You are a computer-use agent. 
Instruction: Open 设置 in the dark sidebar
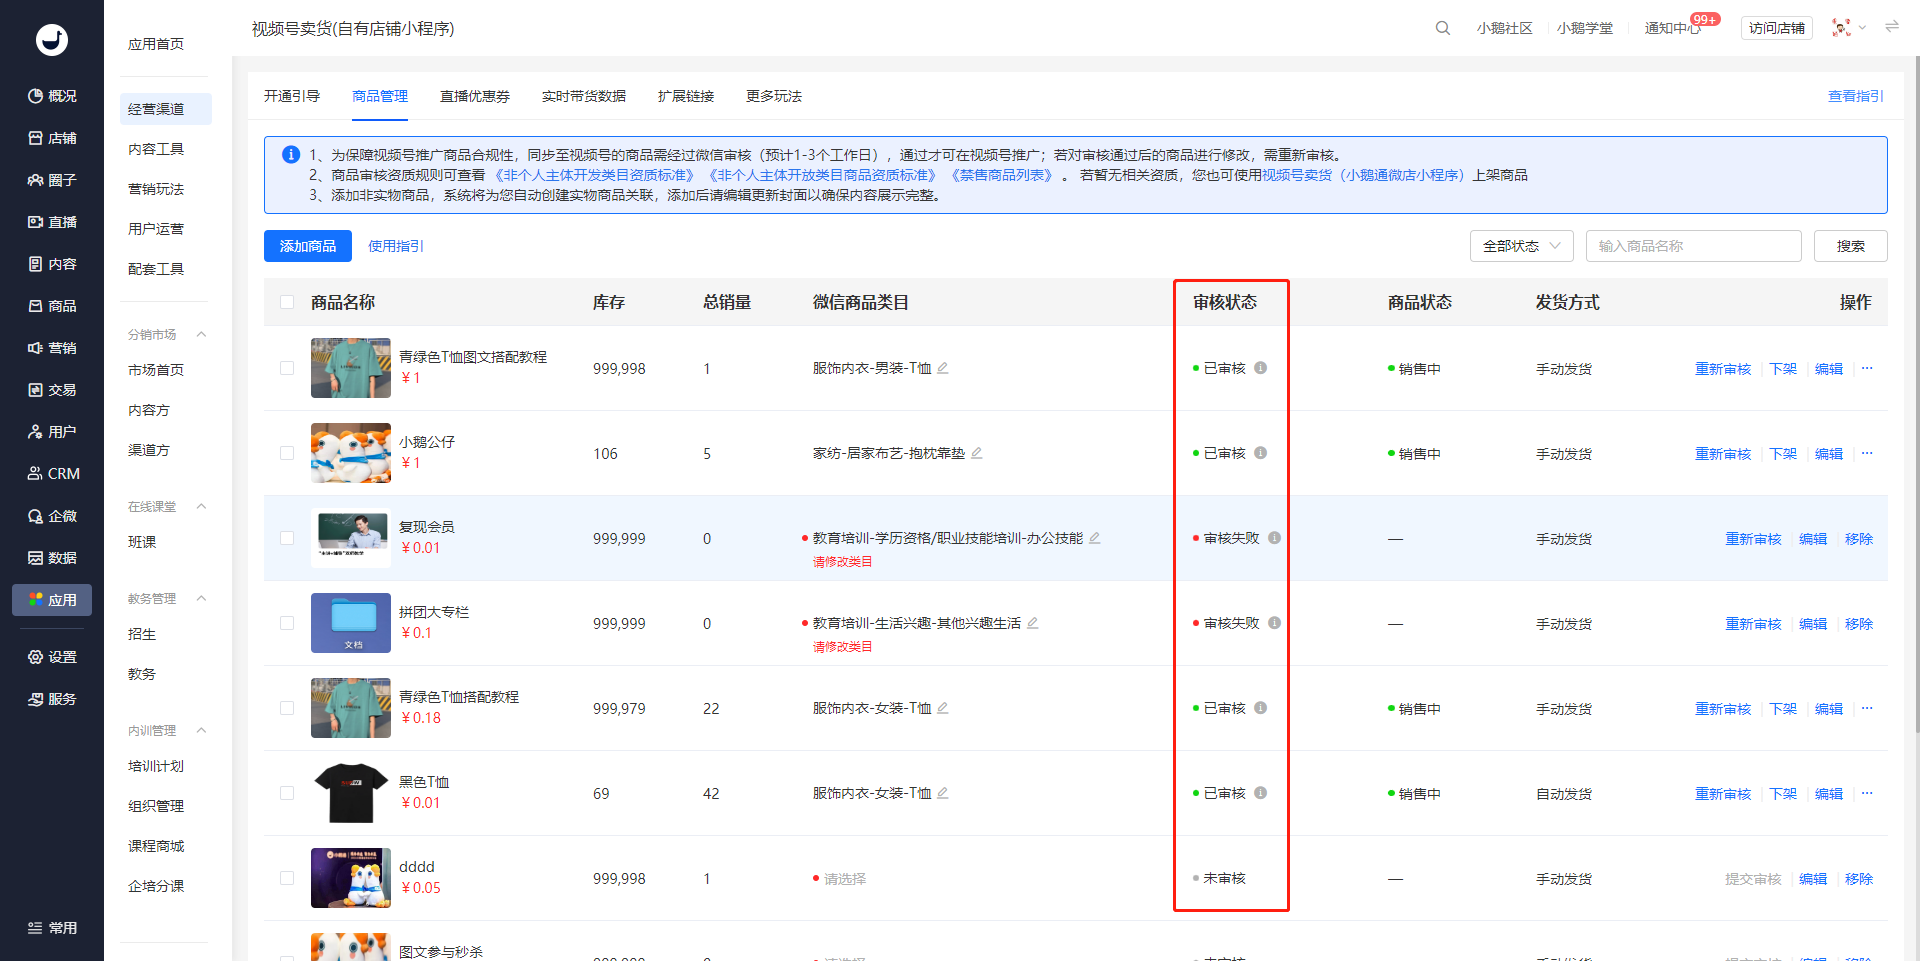[x=52, y=657]
